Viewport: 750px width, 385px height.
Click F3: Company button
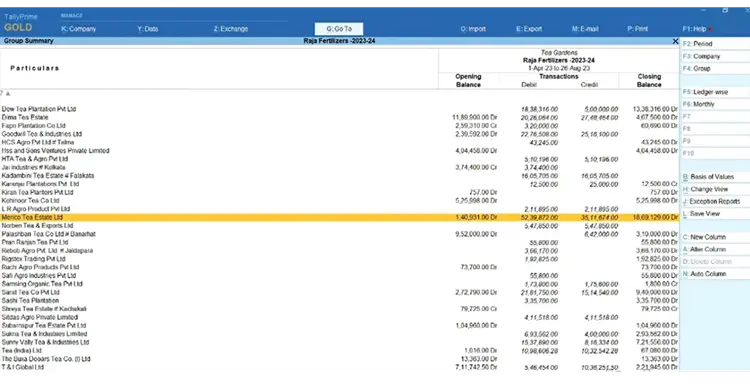tap(715, 56)
